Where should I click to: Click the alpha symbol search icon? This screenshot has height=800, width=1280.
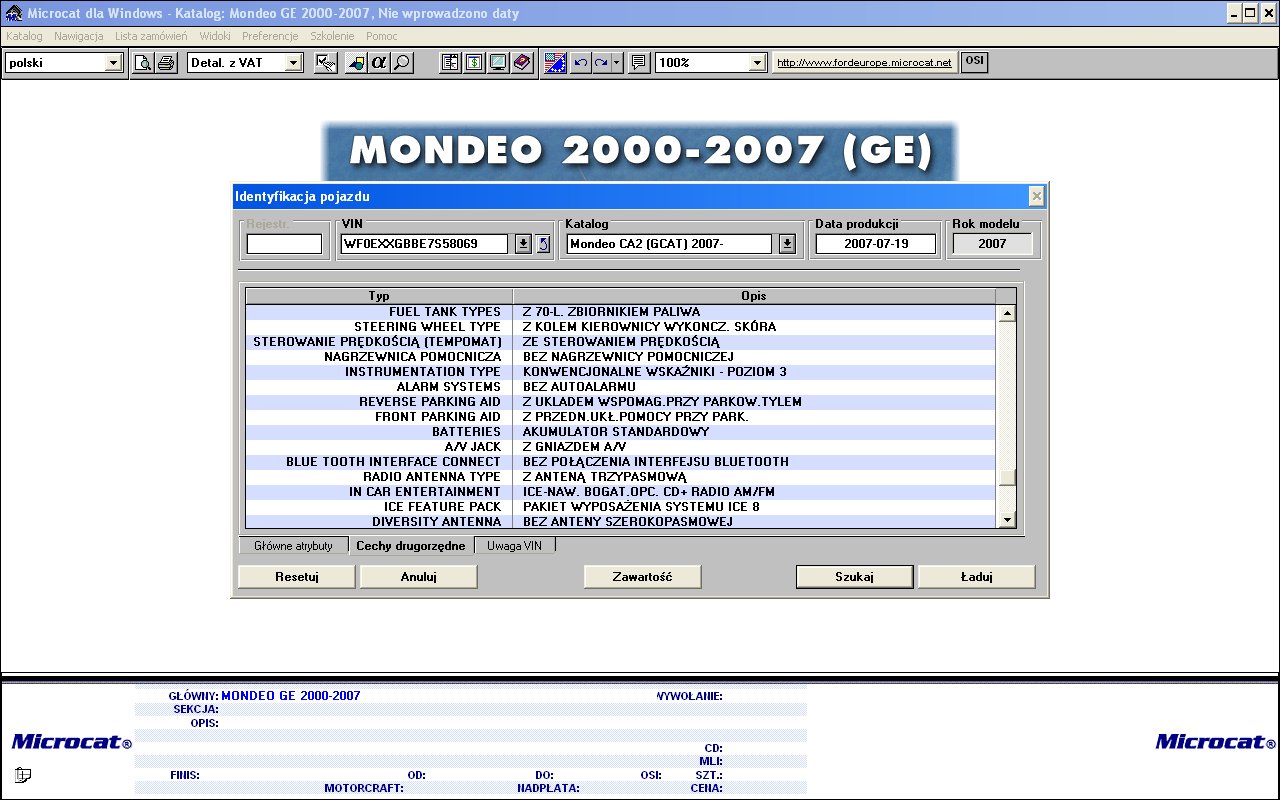tap(379, 63)
